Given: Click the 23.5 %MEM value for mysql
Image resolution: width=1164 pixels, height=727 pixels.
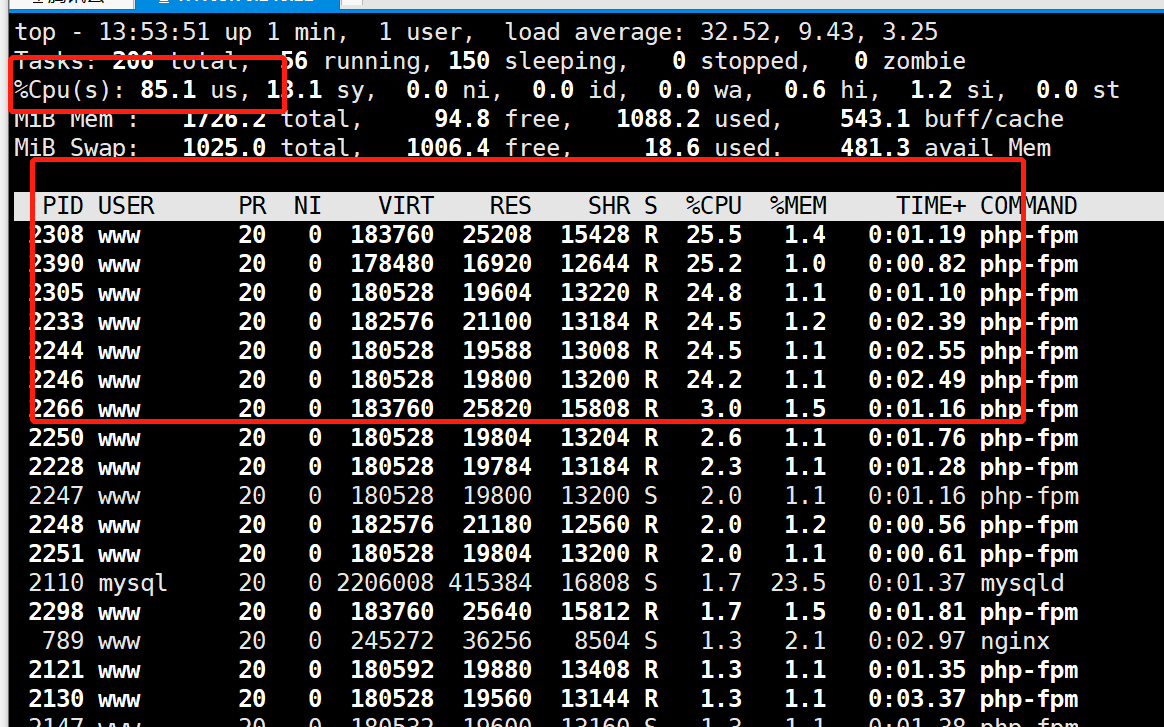Looking at the screenshot, I should (798, 583).
